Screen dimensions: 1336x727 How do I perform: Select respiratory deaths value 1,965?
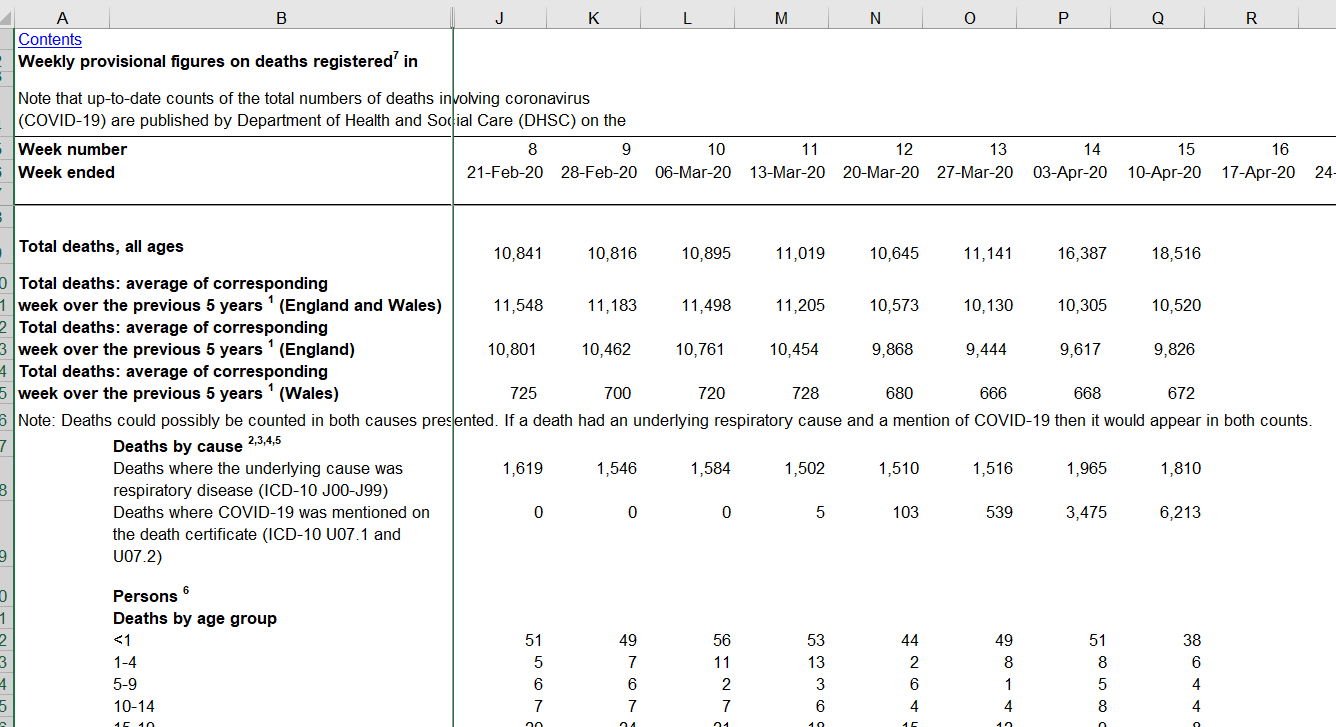coord(1086,468)
